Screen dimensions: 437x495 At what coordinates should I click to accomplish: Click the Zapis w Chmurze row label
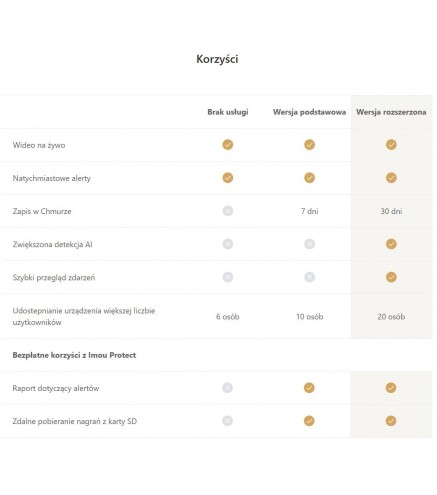tap(42, 211)
